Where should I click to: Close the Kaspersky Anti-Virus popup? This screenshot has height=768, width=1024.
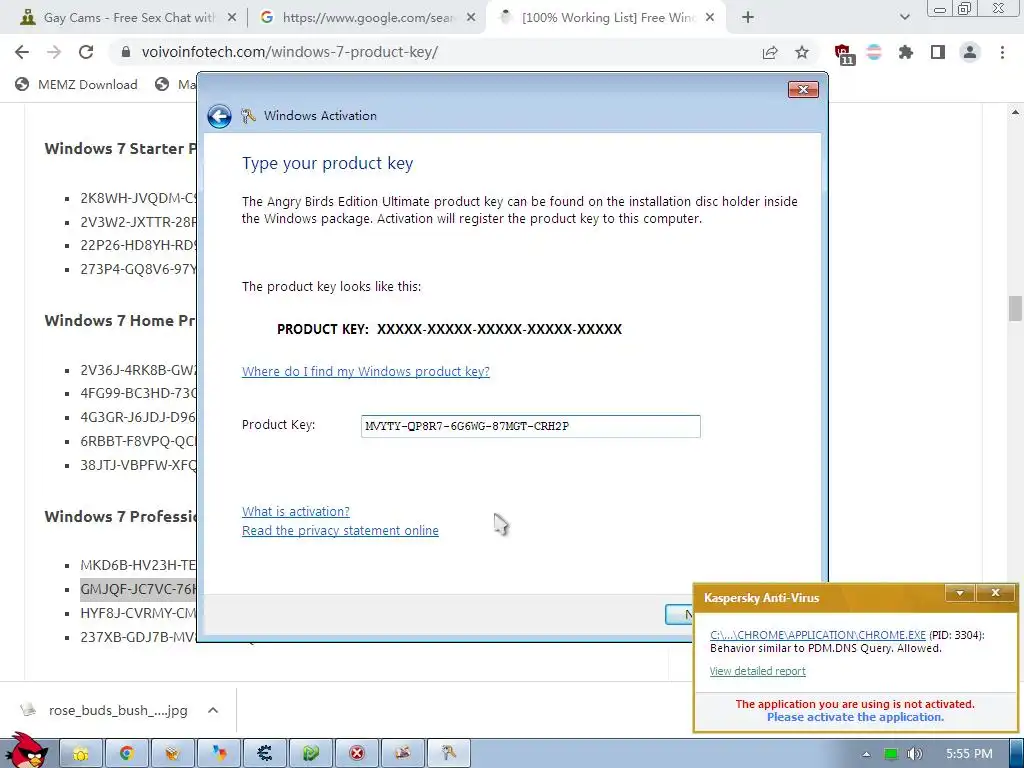point(995,593)
